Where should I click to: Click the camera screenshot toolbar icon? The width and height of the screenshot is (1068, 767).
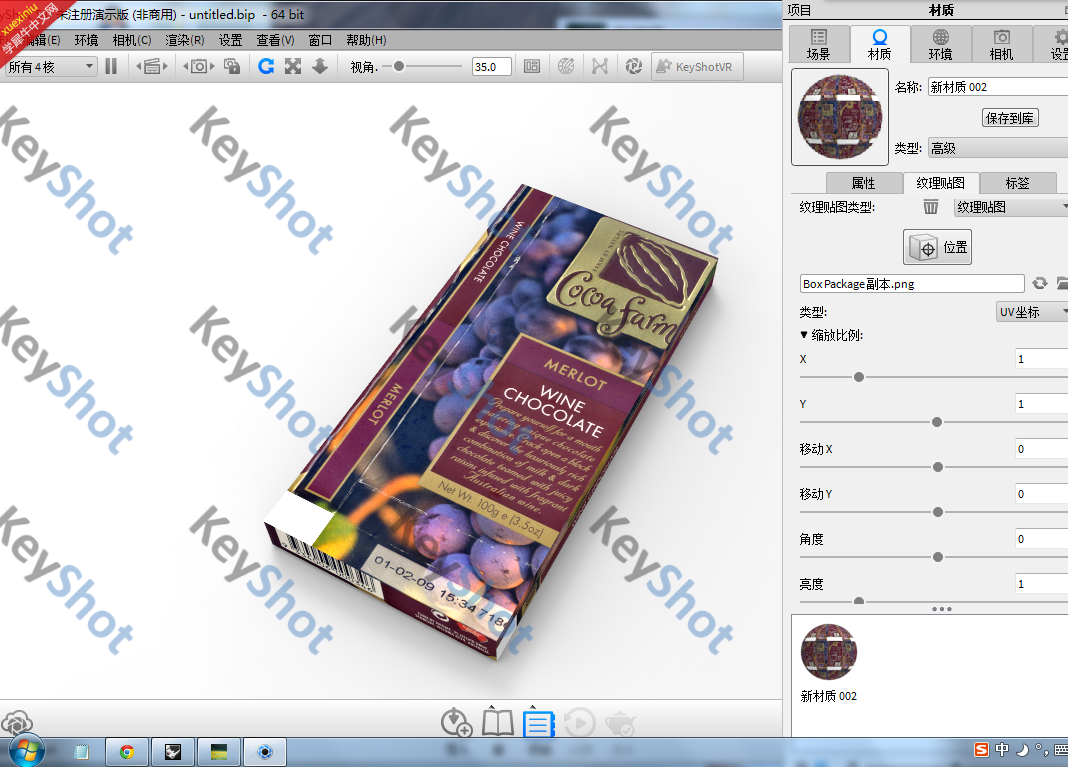click(x=199, y=66)
